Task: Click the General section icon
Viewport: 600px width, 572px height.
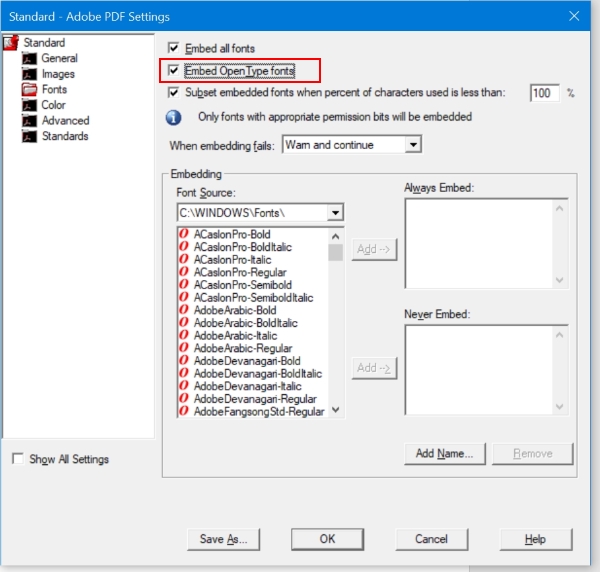Action: [x=29, y=59]
